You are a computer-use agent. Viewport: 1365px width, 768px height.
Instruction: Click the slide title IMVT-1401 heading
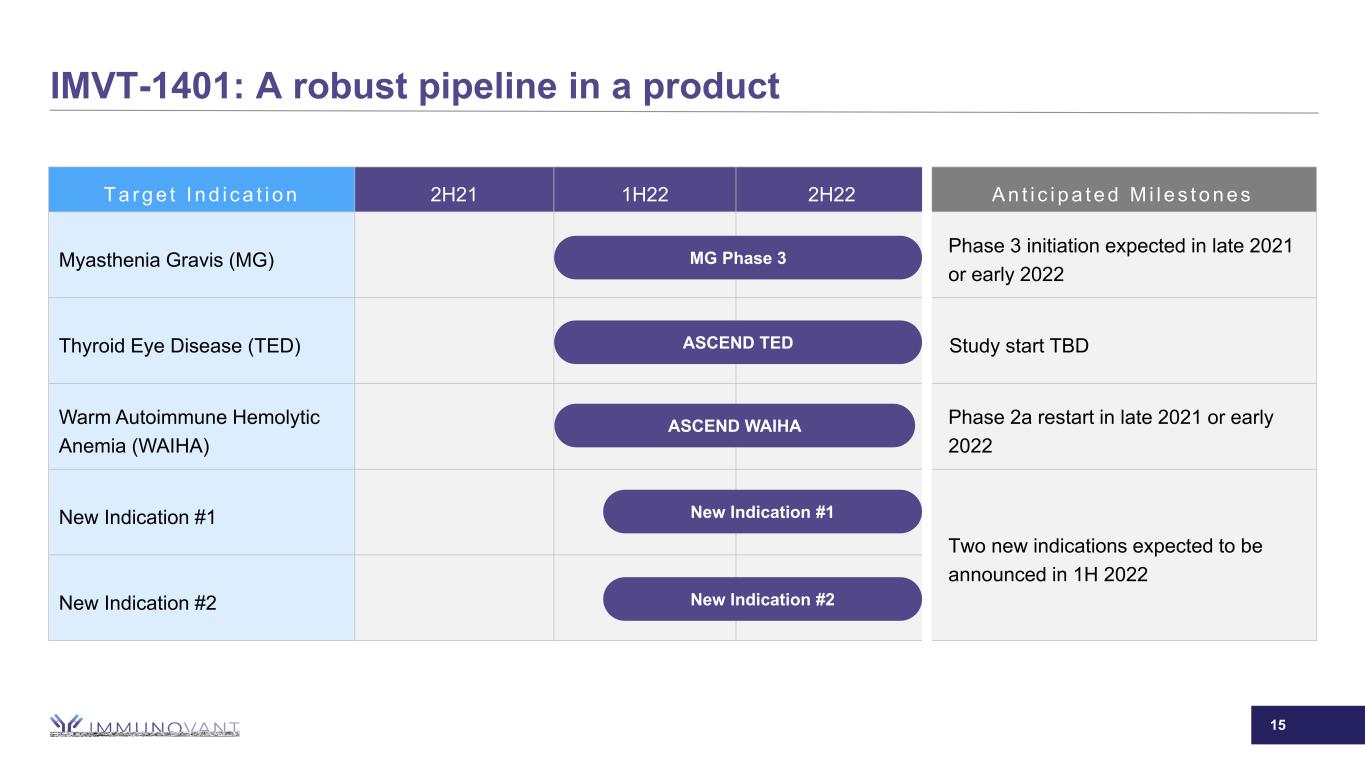click(x=415, y=87)
